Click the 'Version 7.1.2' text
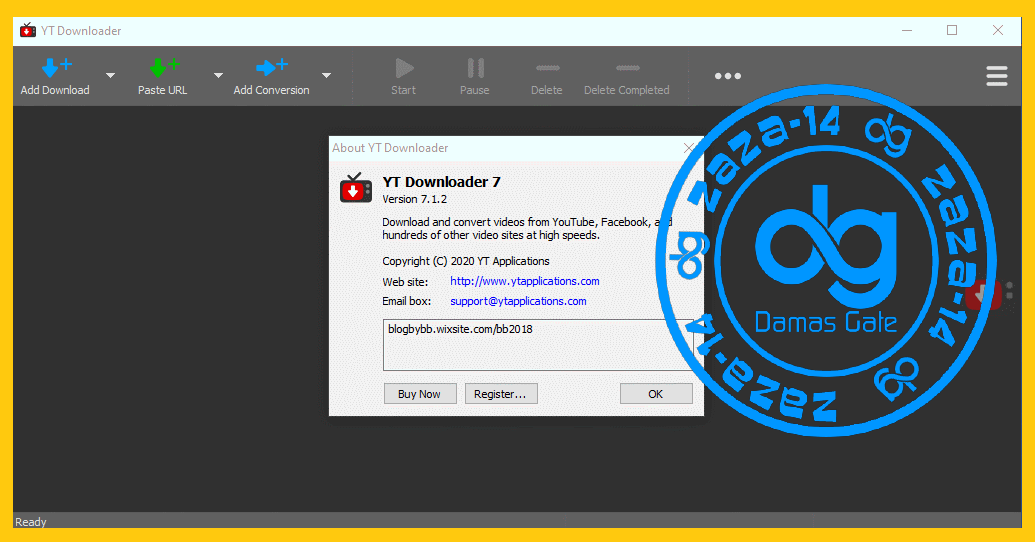This screenshot has width=1035, height=542. 415,199
